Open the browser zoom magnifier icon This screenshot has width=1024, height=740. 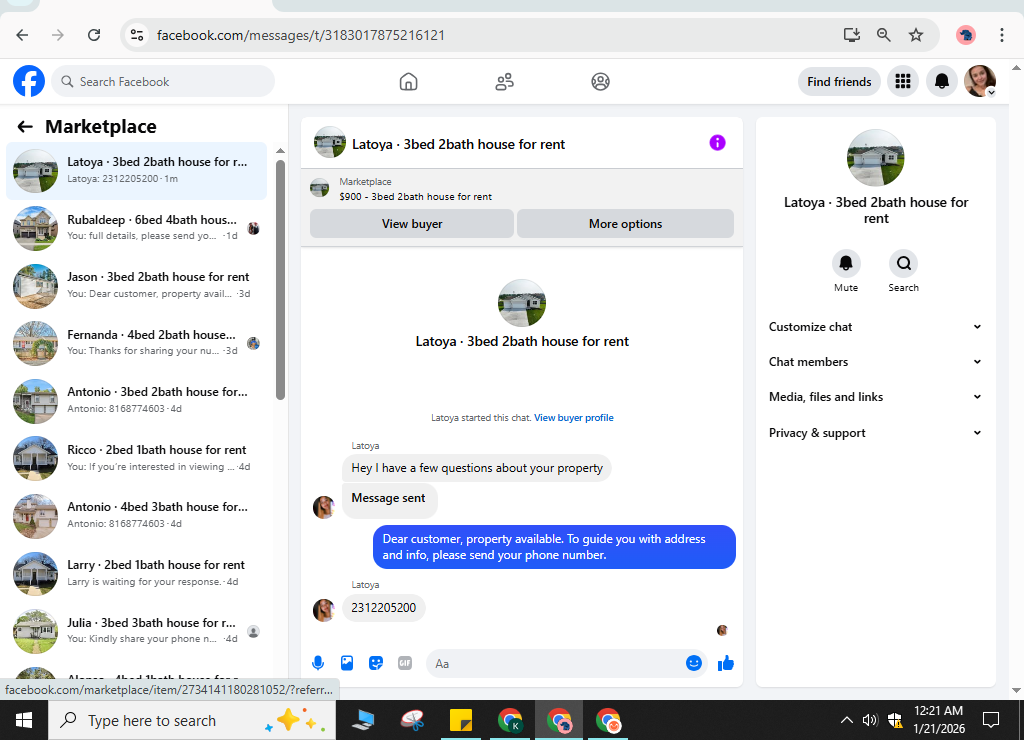click(884, 35)
